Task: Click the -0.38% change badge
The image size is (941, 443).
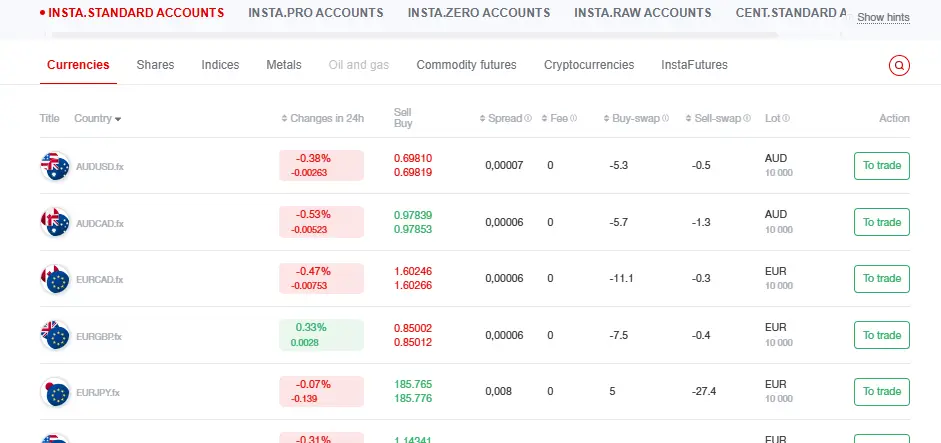Action: point(322,165)
